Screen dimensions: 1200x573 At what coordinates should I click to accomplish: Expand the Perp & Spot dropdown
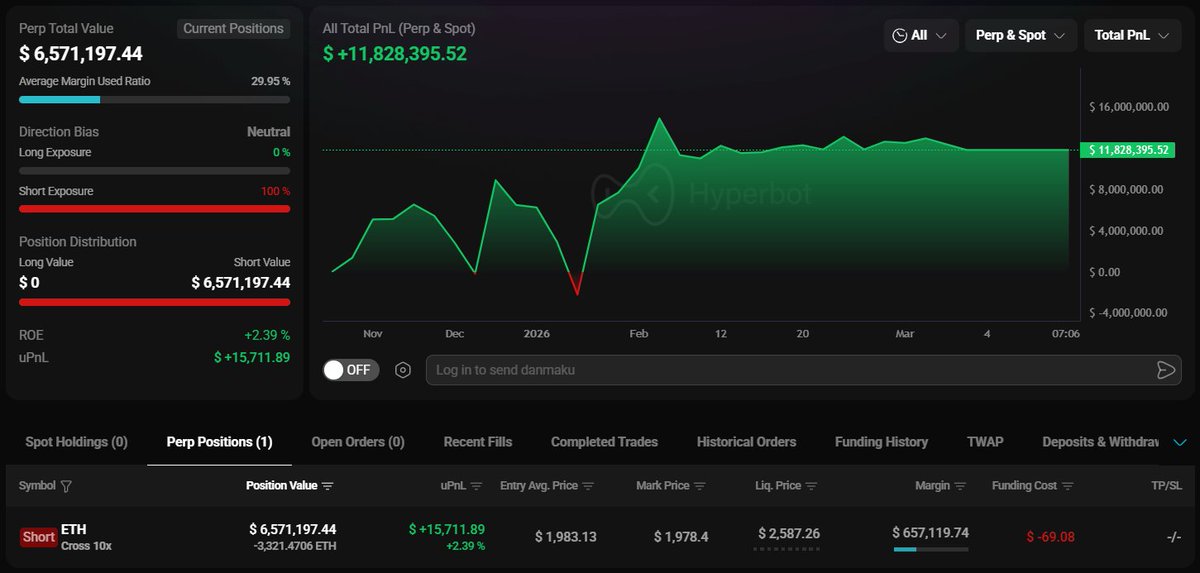tap(1021, 35)
